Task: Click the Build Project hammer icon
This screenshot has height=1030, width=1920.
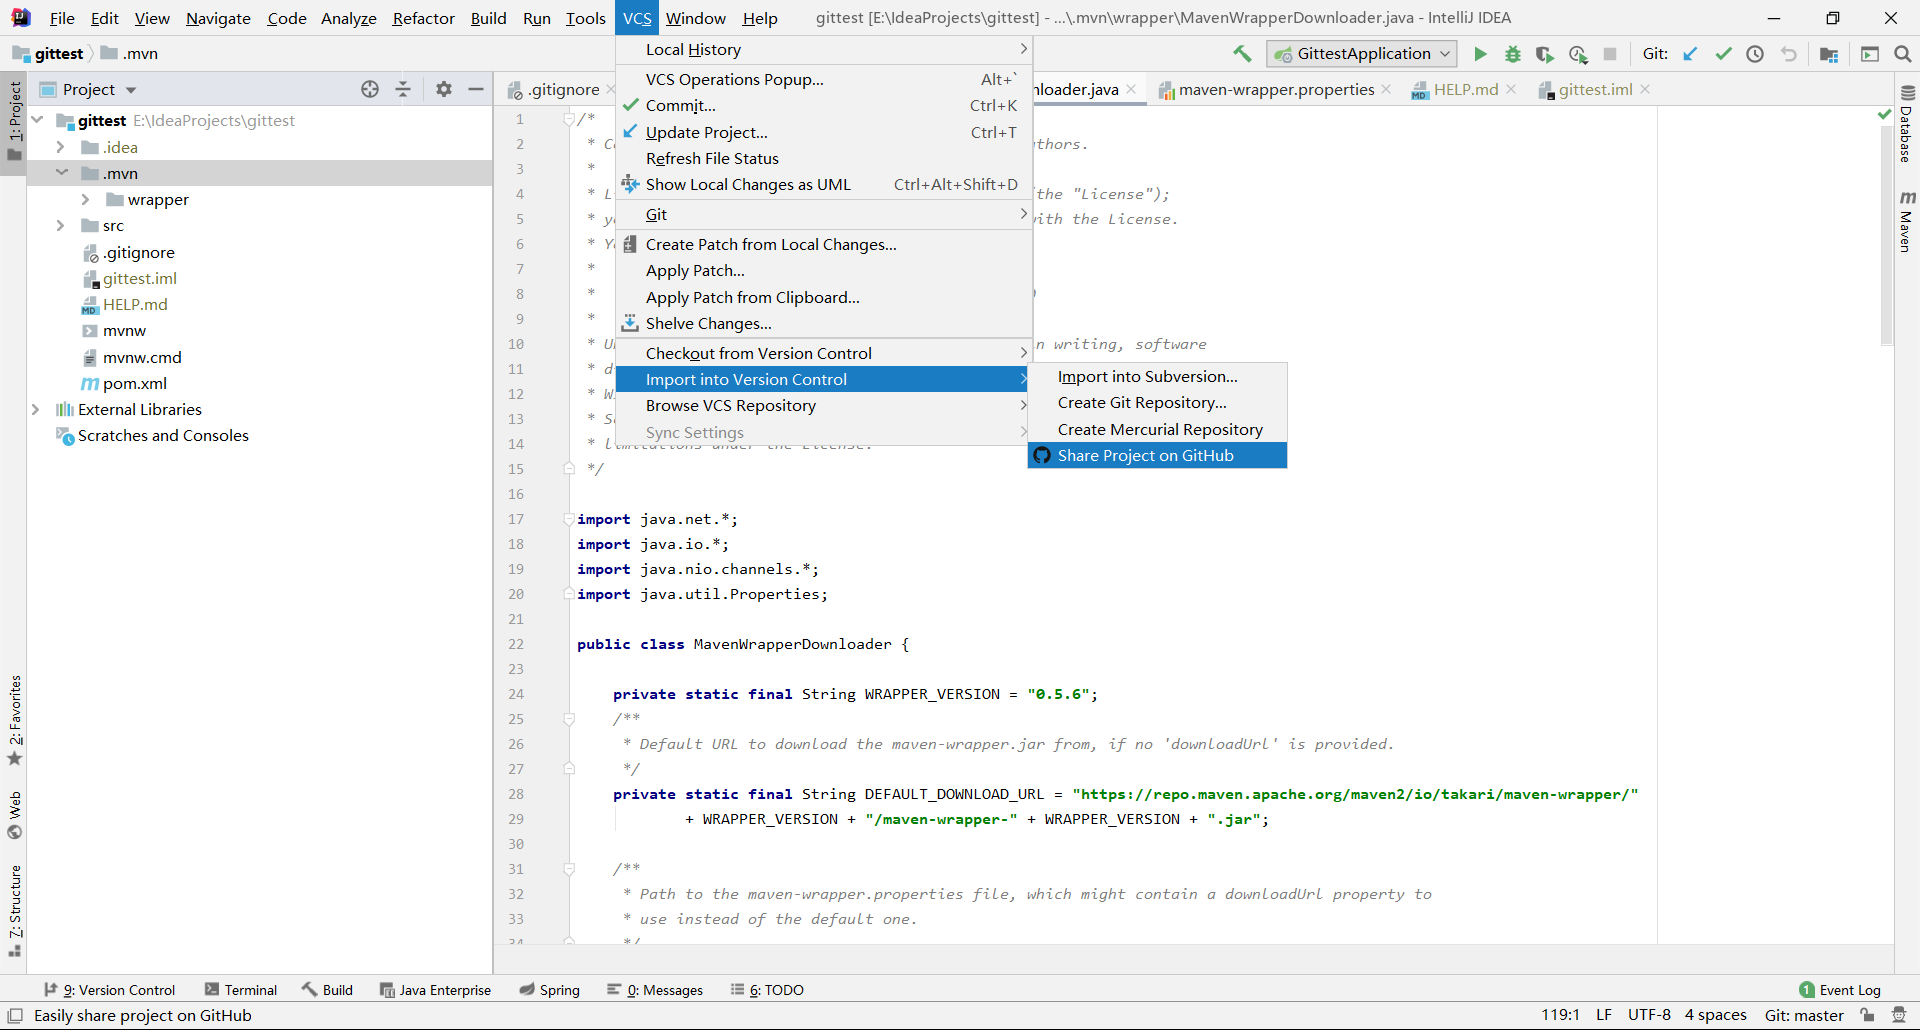Action: (x=1242, y=54)
